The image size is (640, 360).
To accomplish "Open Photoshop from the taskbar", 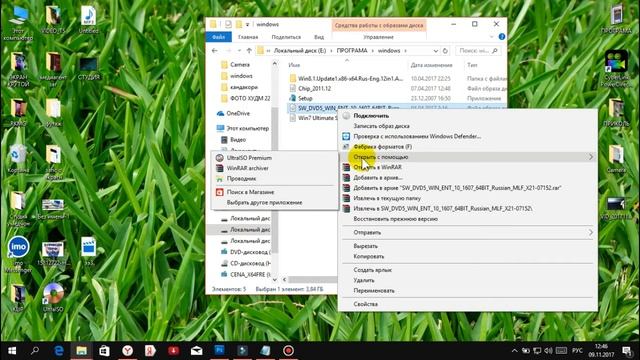I will (219, 350).
